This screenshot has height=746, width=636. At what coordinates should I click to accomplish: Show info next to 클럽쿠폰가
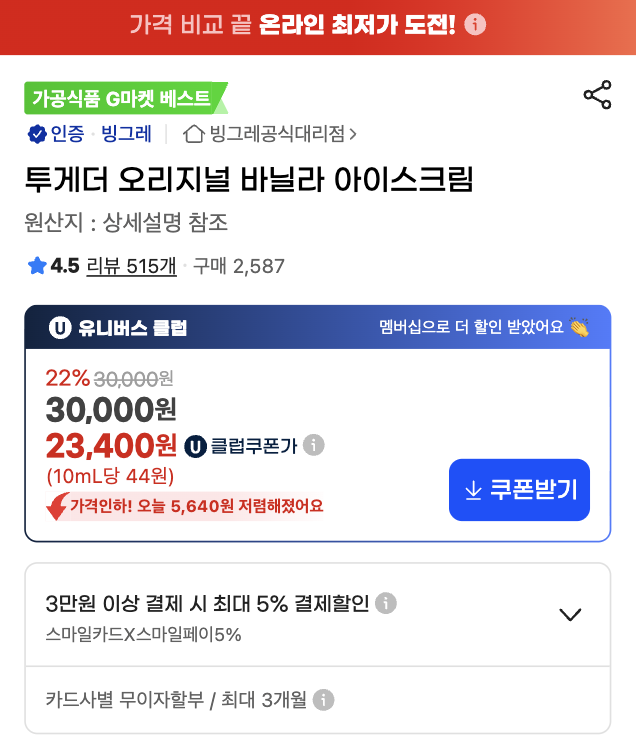(313, 445)
